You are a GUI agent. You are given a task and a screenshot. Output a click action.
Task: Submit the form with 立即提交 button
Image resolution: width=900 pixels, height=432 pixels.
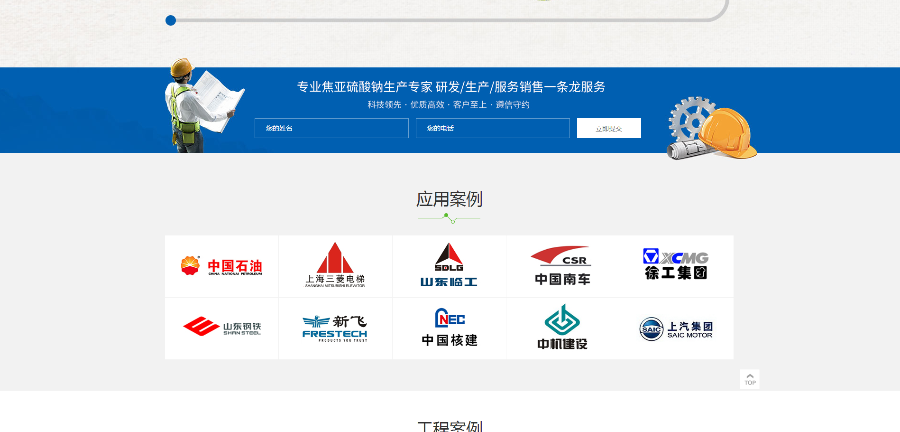click(x=609, y=128)
